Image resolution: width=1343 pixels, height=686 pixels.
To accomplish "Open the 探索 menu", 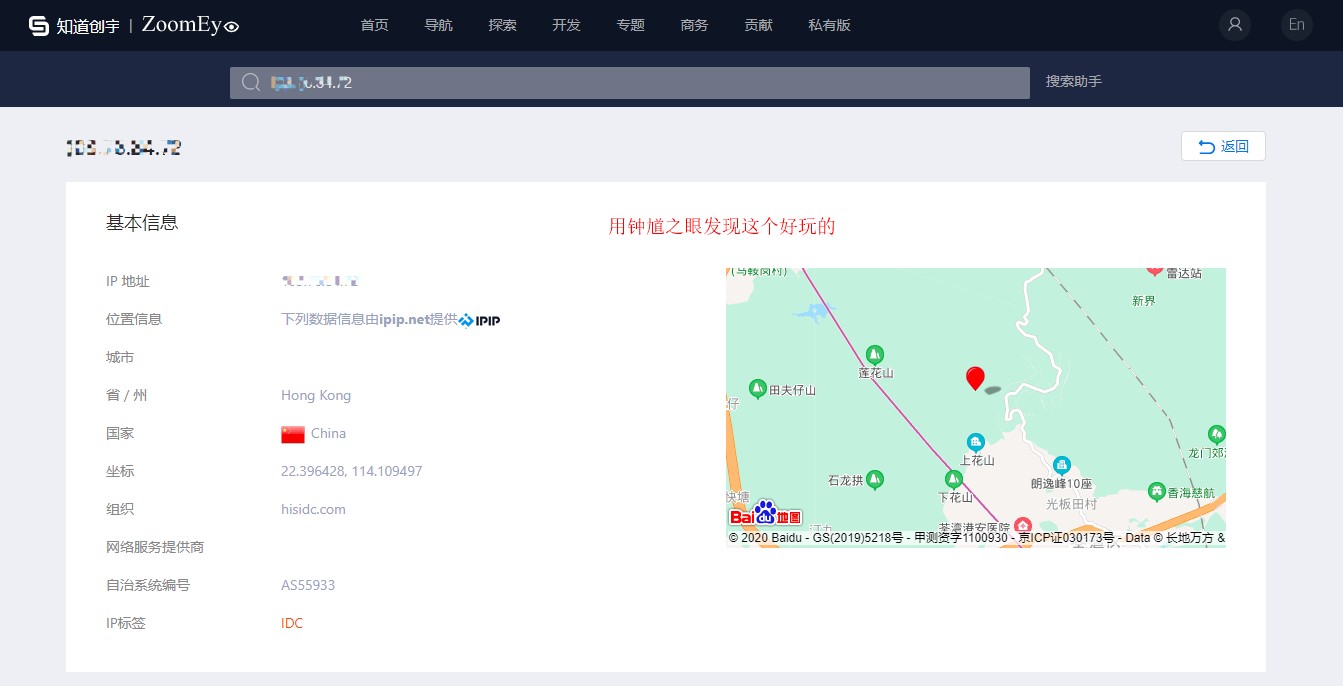I will [502, 25].
